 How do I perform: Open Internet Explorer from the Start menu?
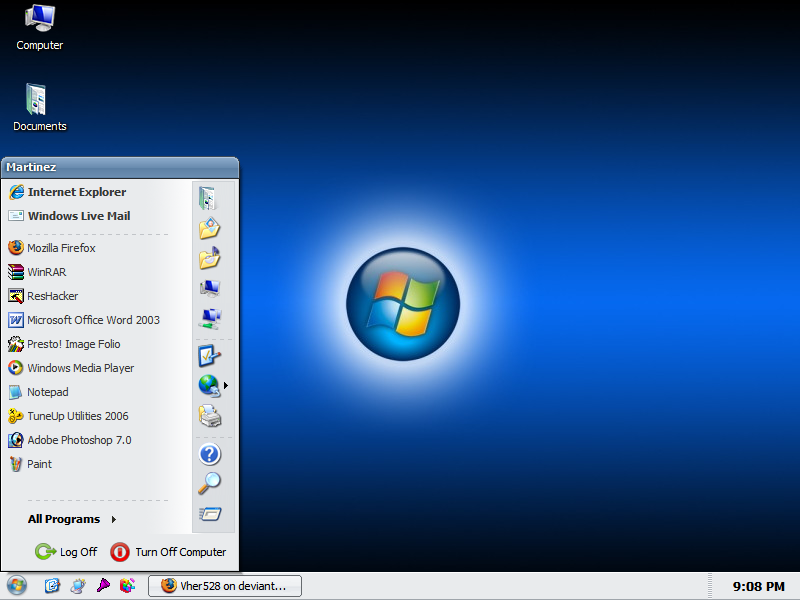tap(67, 192)
